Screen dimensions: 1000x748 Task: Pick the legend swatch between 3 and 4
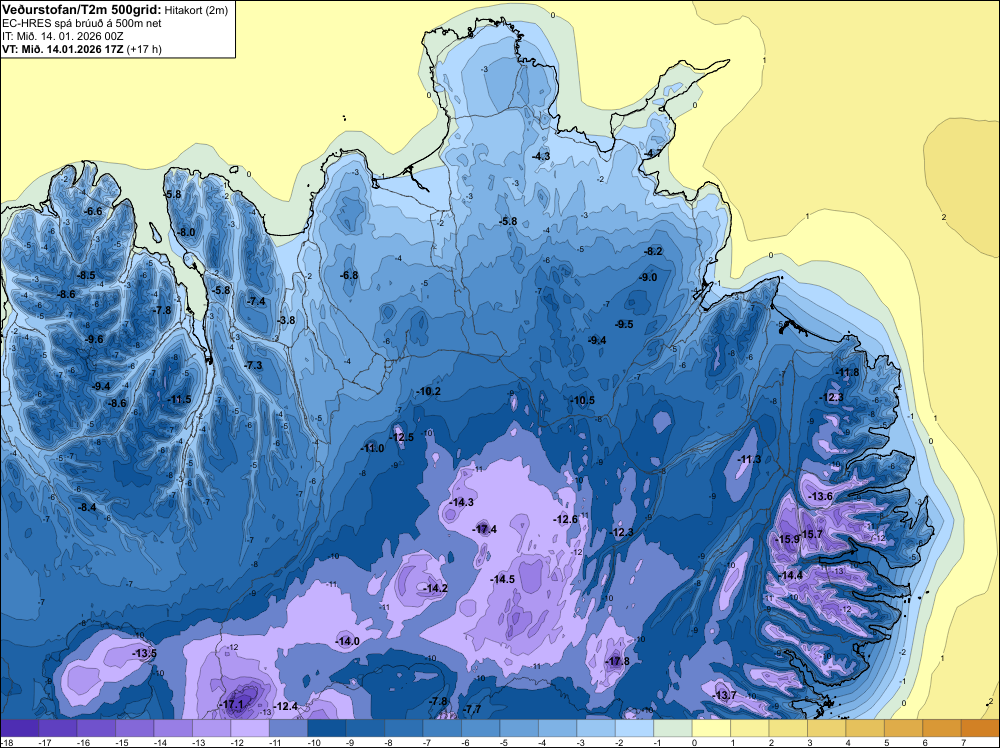[x=827, y=728]
